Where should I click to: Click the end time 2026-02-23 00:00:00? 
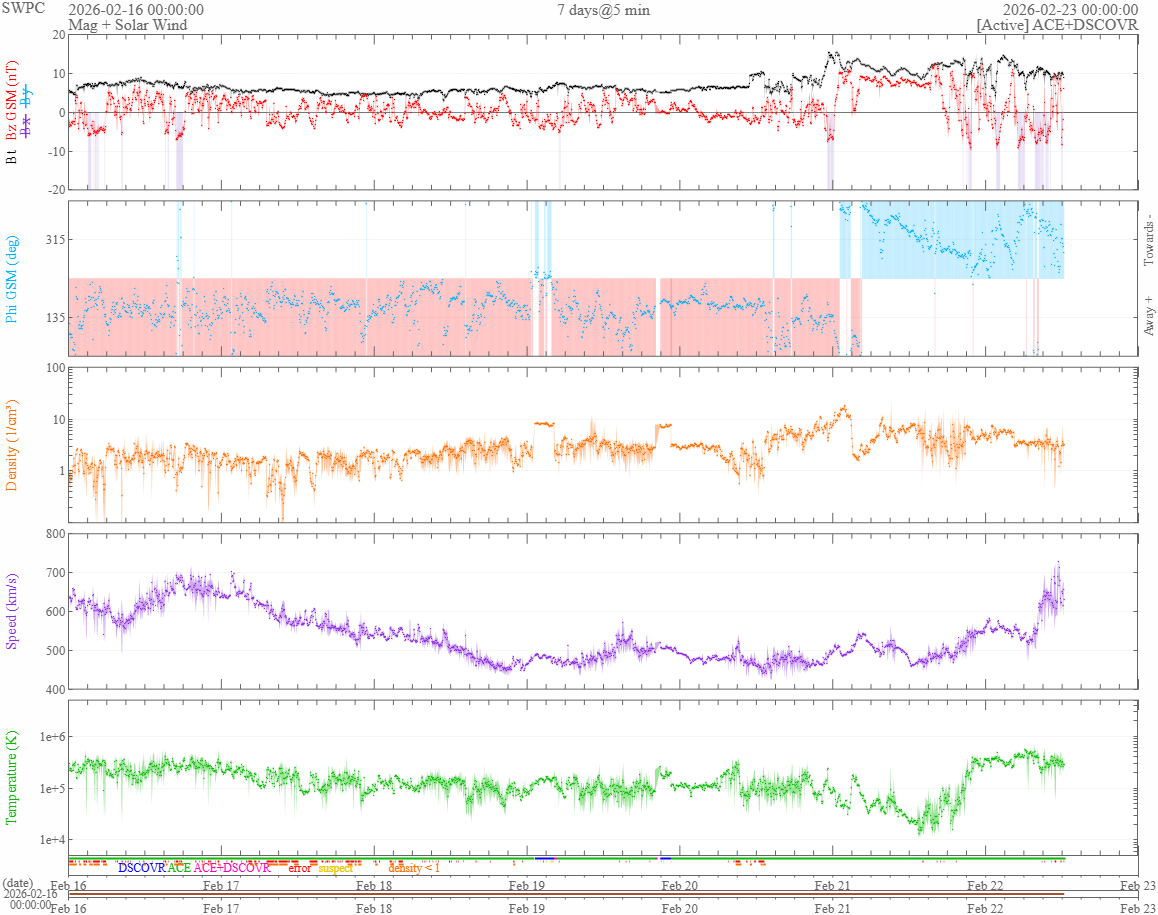click(x=1070, y=10)
